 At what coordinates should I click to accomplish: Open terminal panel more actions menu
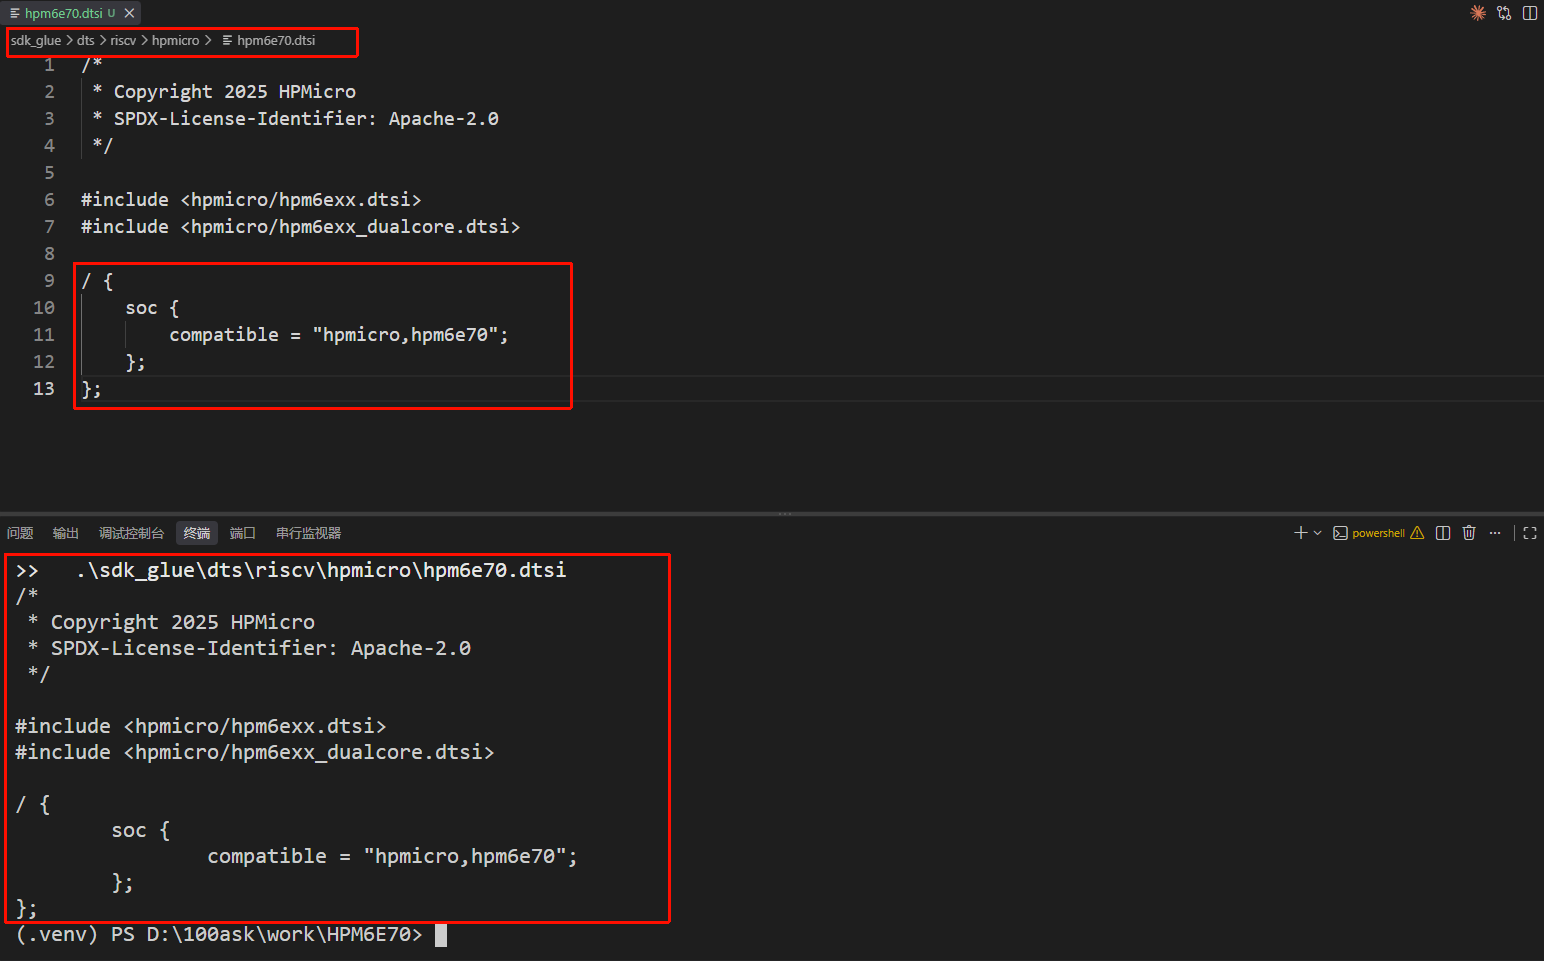(x=1495, y=533)
